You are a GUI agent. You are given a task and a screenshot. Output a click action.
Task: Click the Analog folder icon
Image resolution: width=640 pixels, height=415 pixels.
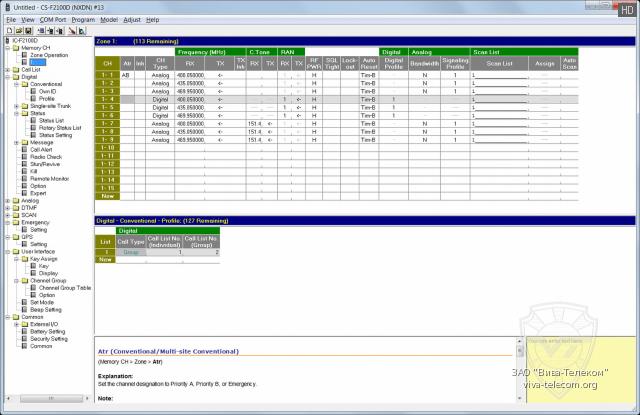[x=16, y=201]
